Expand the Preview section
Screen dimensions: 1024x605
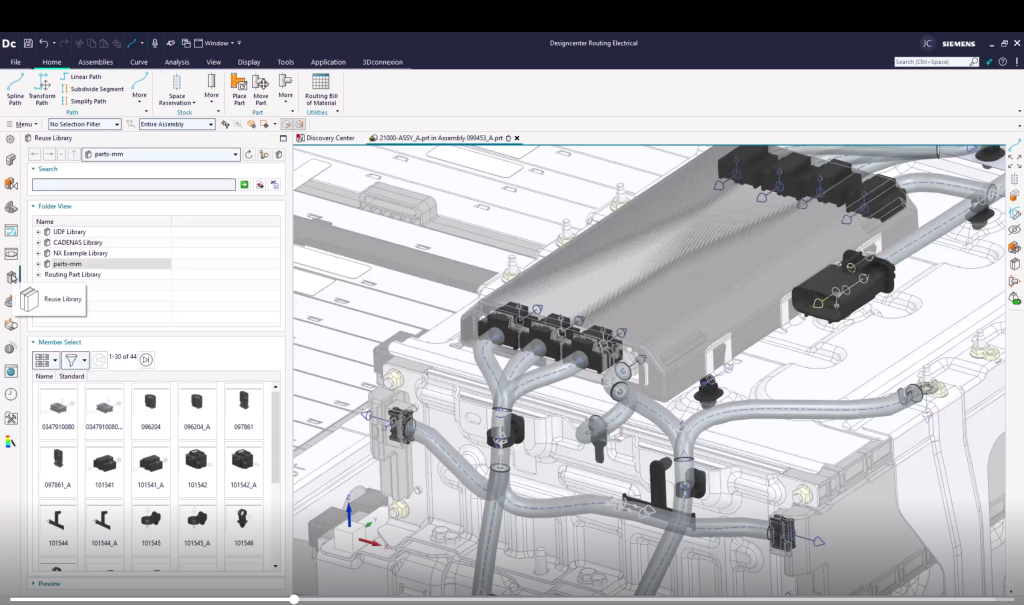pos(33,583)
